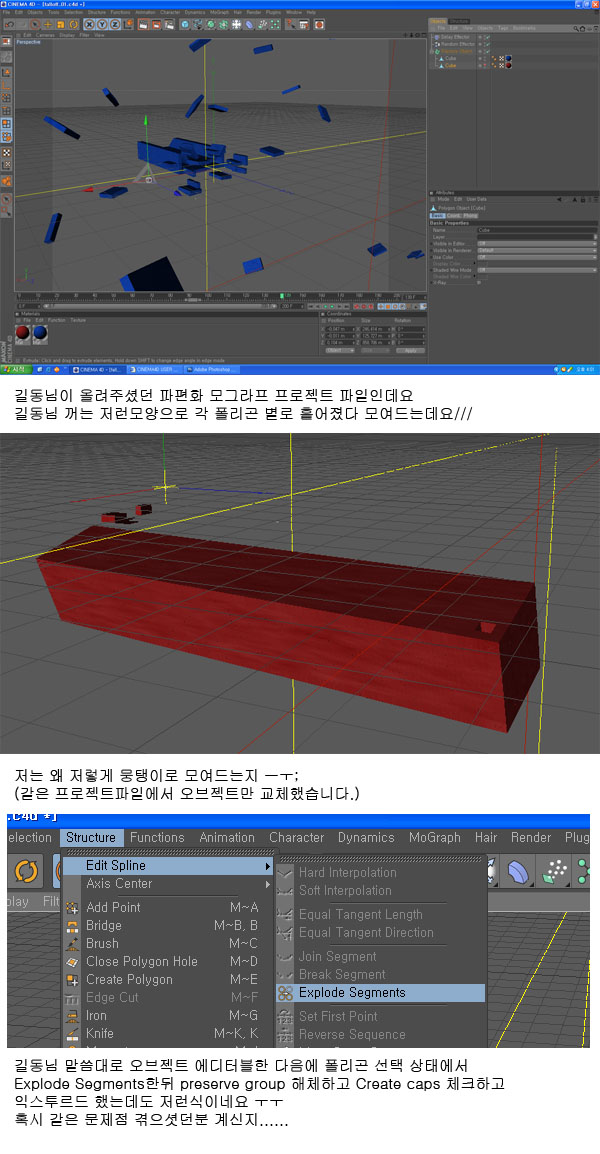Click Reverse Sequence in the submenu
600x1154 pixels.
click(381, 1035)
